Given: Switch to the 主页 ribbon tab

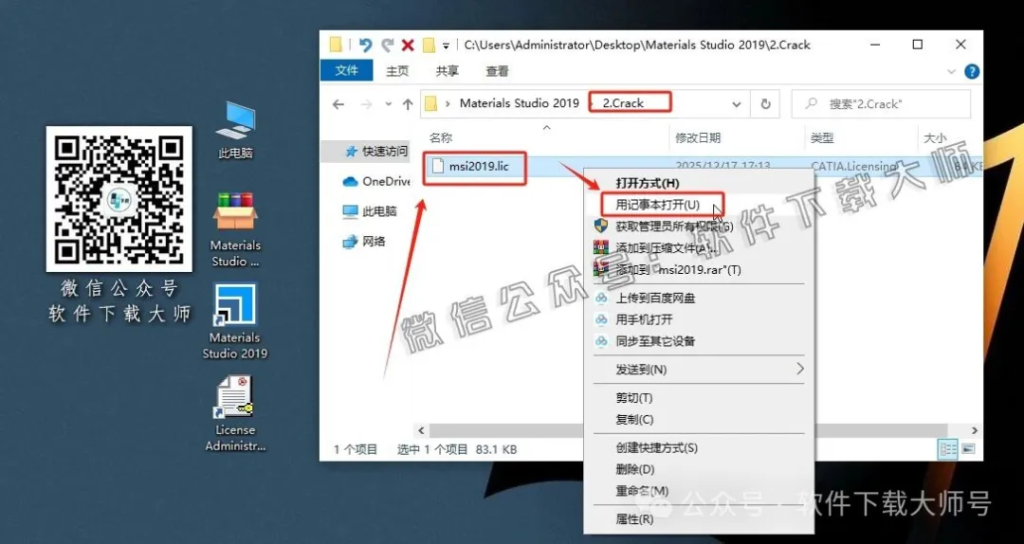Looking at the screenshot, I should (x=397, y=71).
